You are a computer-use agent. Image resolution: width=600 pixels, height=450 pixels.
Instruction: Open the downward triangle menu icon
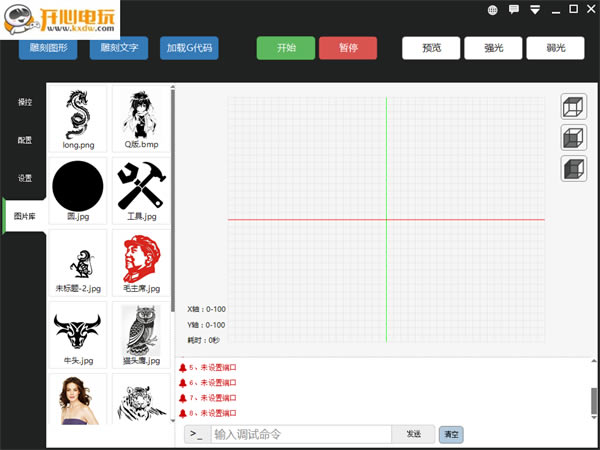pyautogui.click(x=535, y=10)
